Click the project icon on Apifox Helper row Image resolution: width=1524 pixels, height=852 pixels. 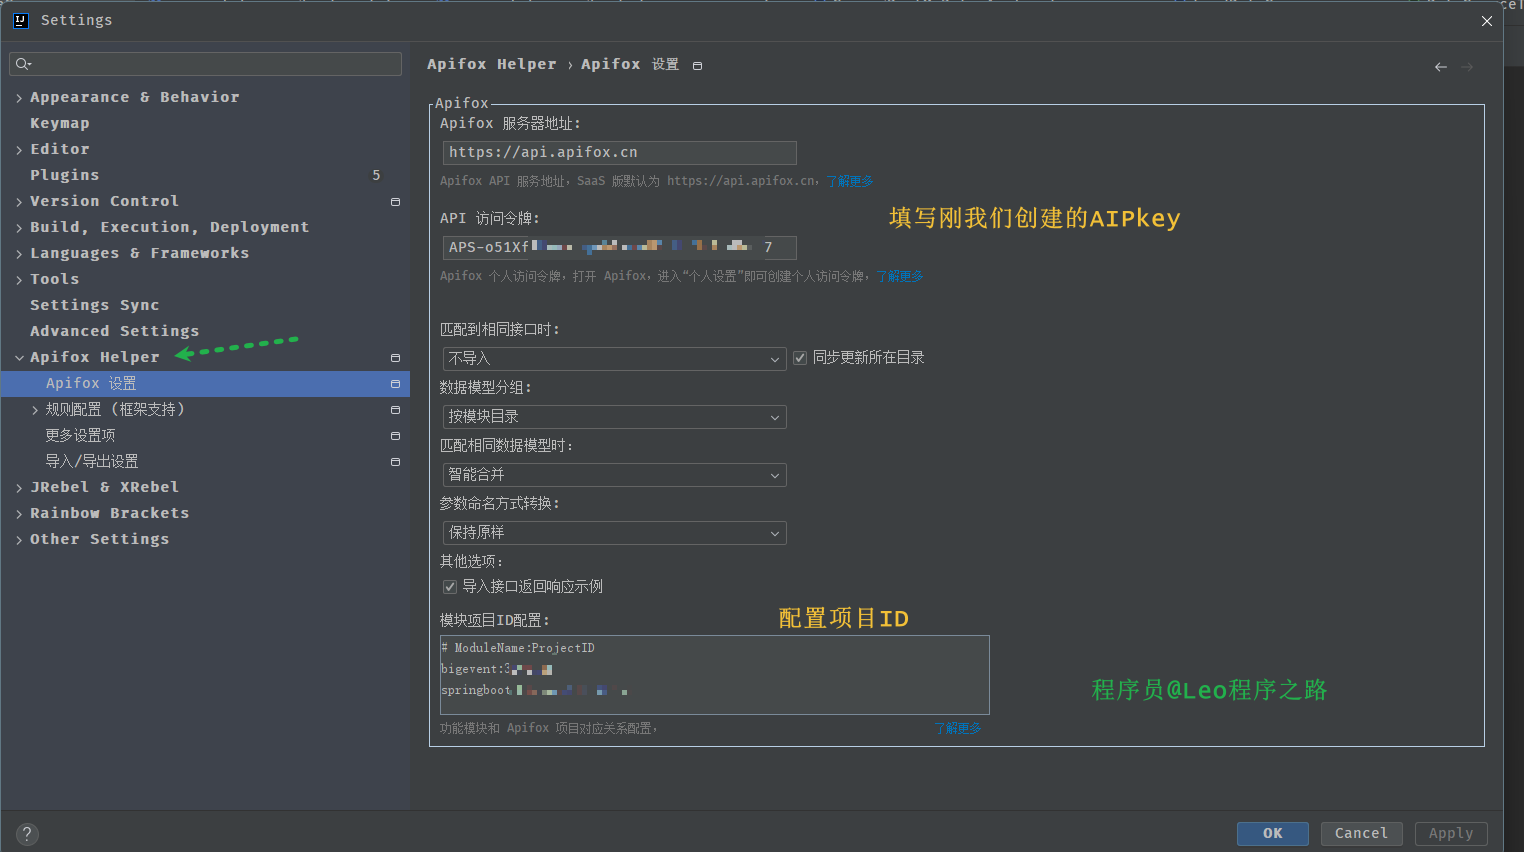[x=395, y=358]
